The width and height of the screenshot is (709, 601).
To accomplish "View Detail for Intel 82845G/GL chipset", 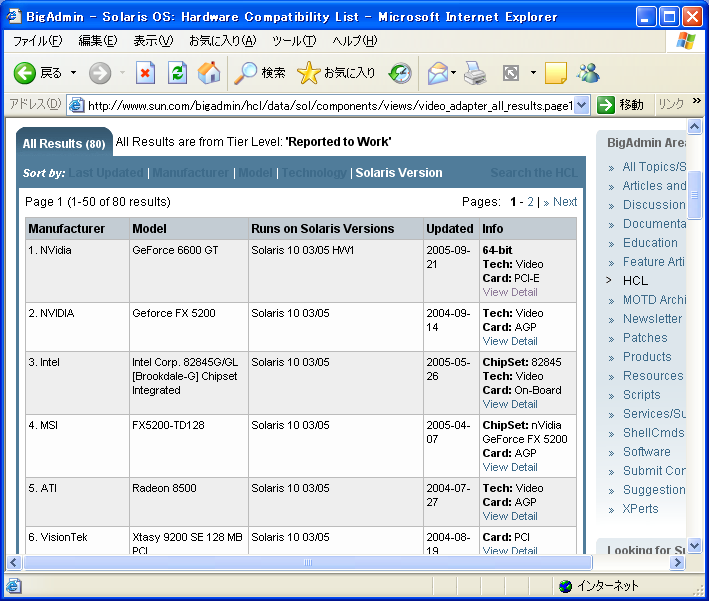I will pyautogui.click(x=510, y=404).
